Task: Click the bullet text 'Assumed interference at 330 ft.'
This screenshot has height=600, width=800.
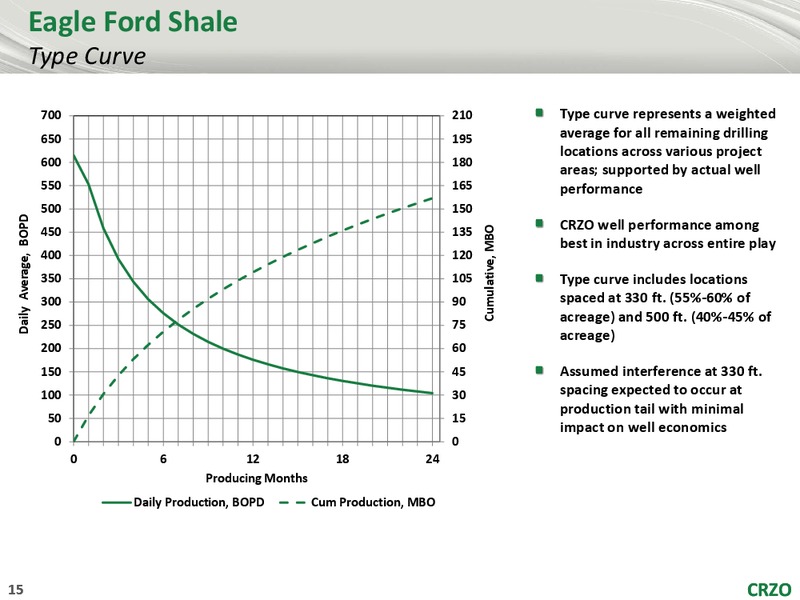Action: point(661,371)
